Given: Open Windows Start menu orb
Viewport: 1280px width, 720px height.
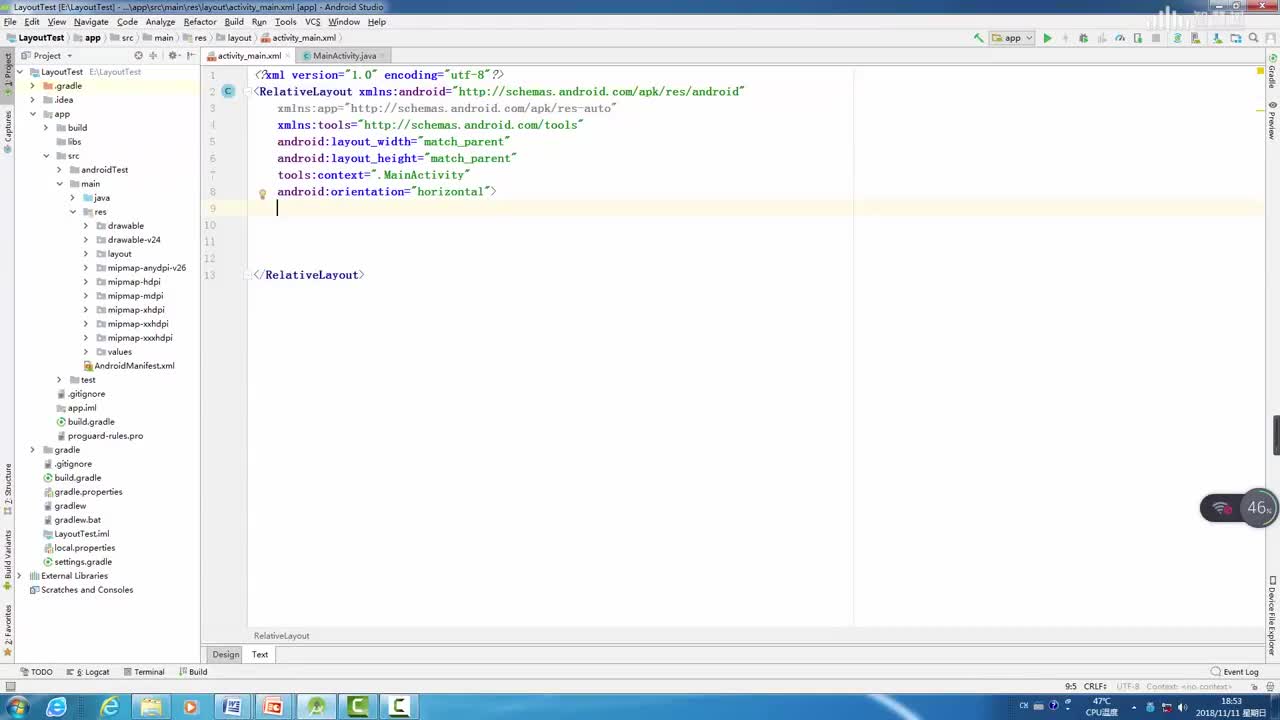Looking at the screenshot, I should (17, 707).
